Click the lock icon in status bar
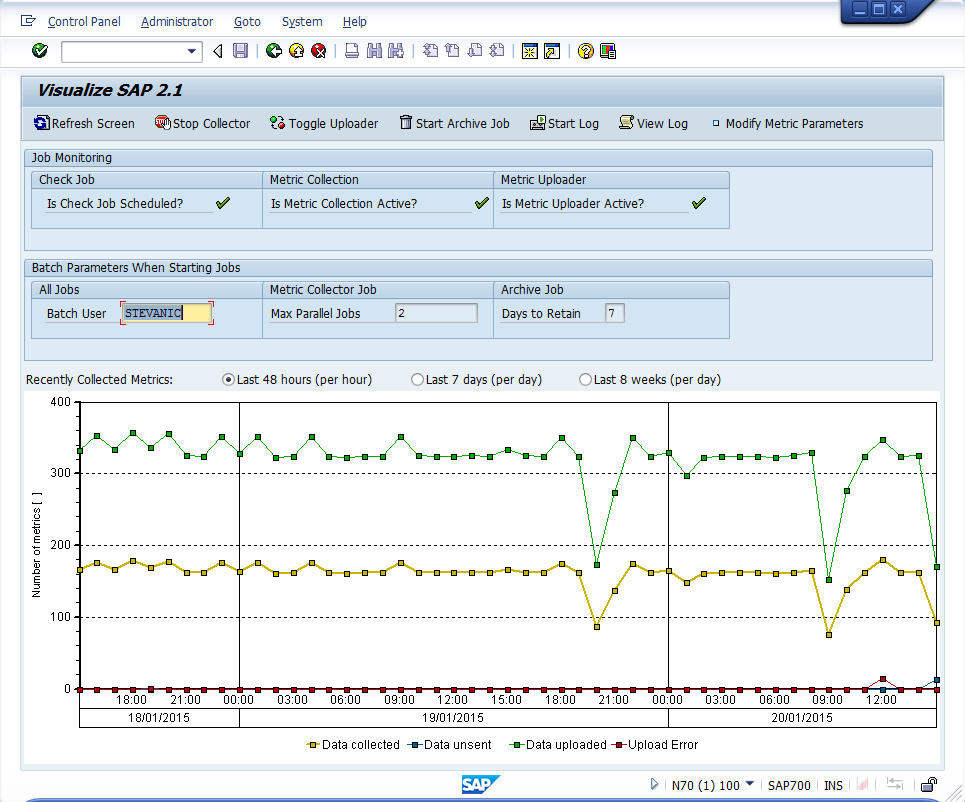 pos(929,784)
